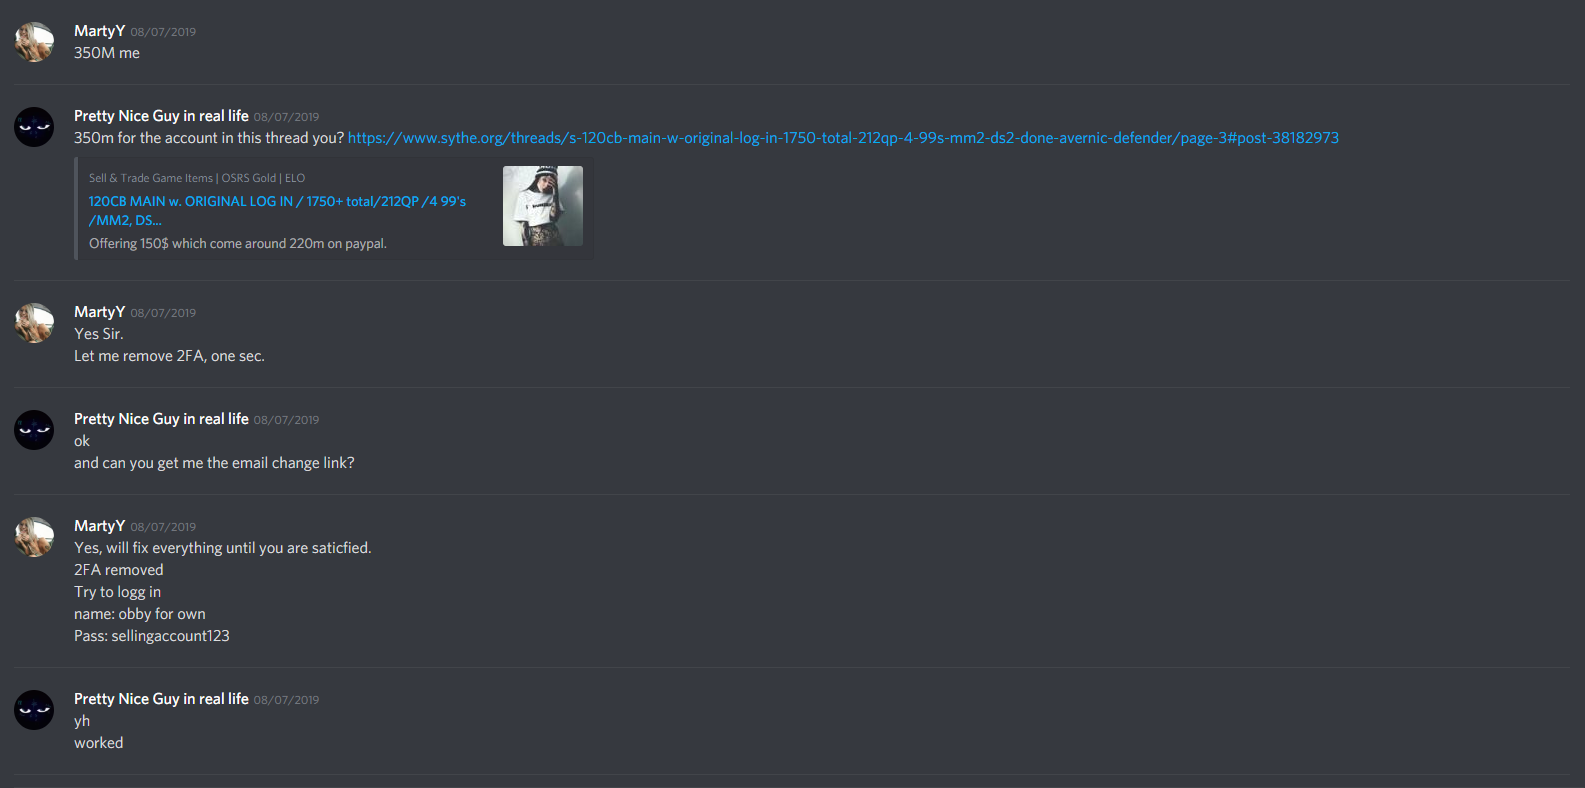Click MartyY's avatar next to the "2FA removed" message
The image size is (1585, 788).
[x=34, y=537]
